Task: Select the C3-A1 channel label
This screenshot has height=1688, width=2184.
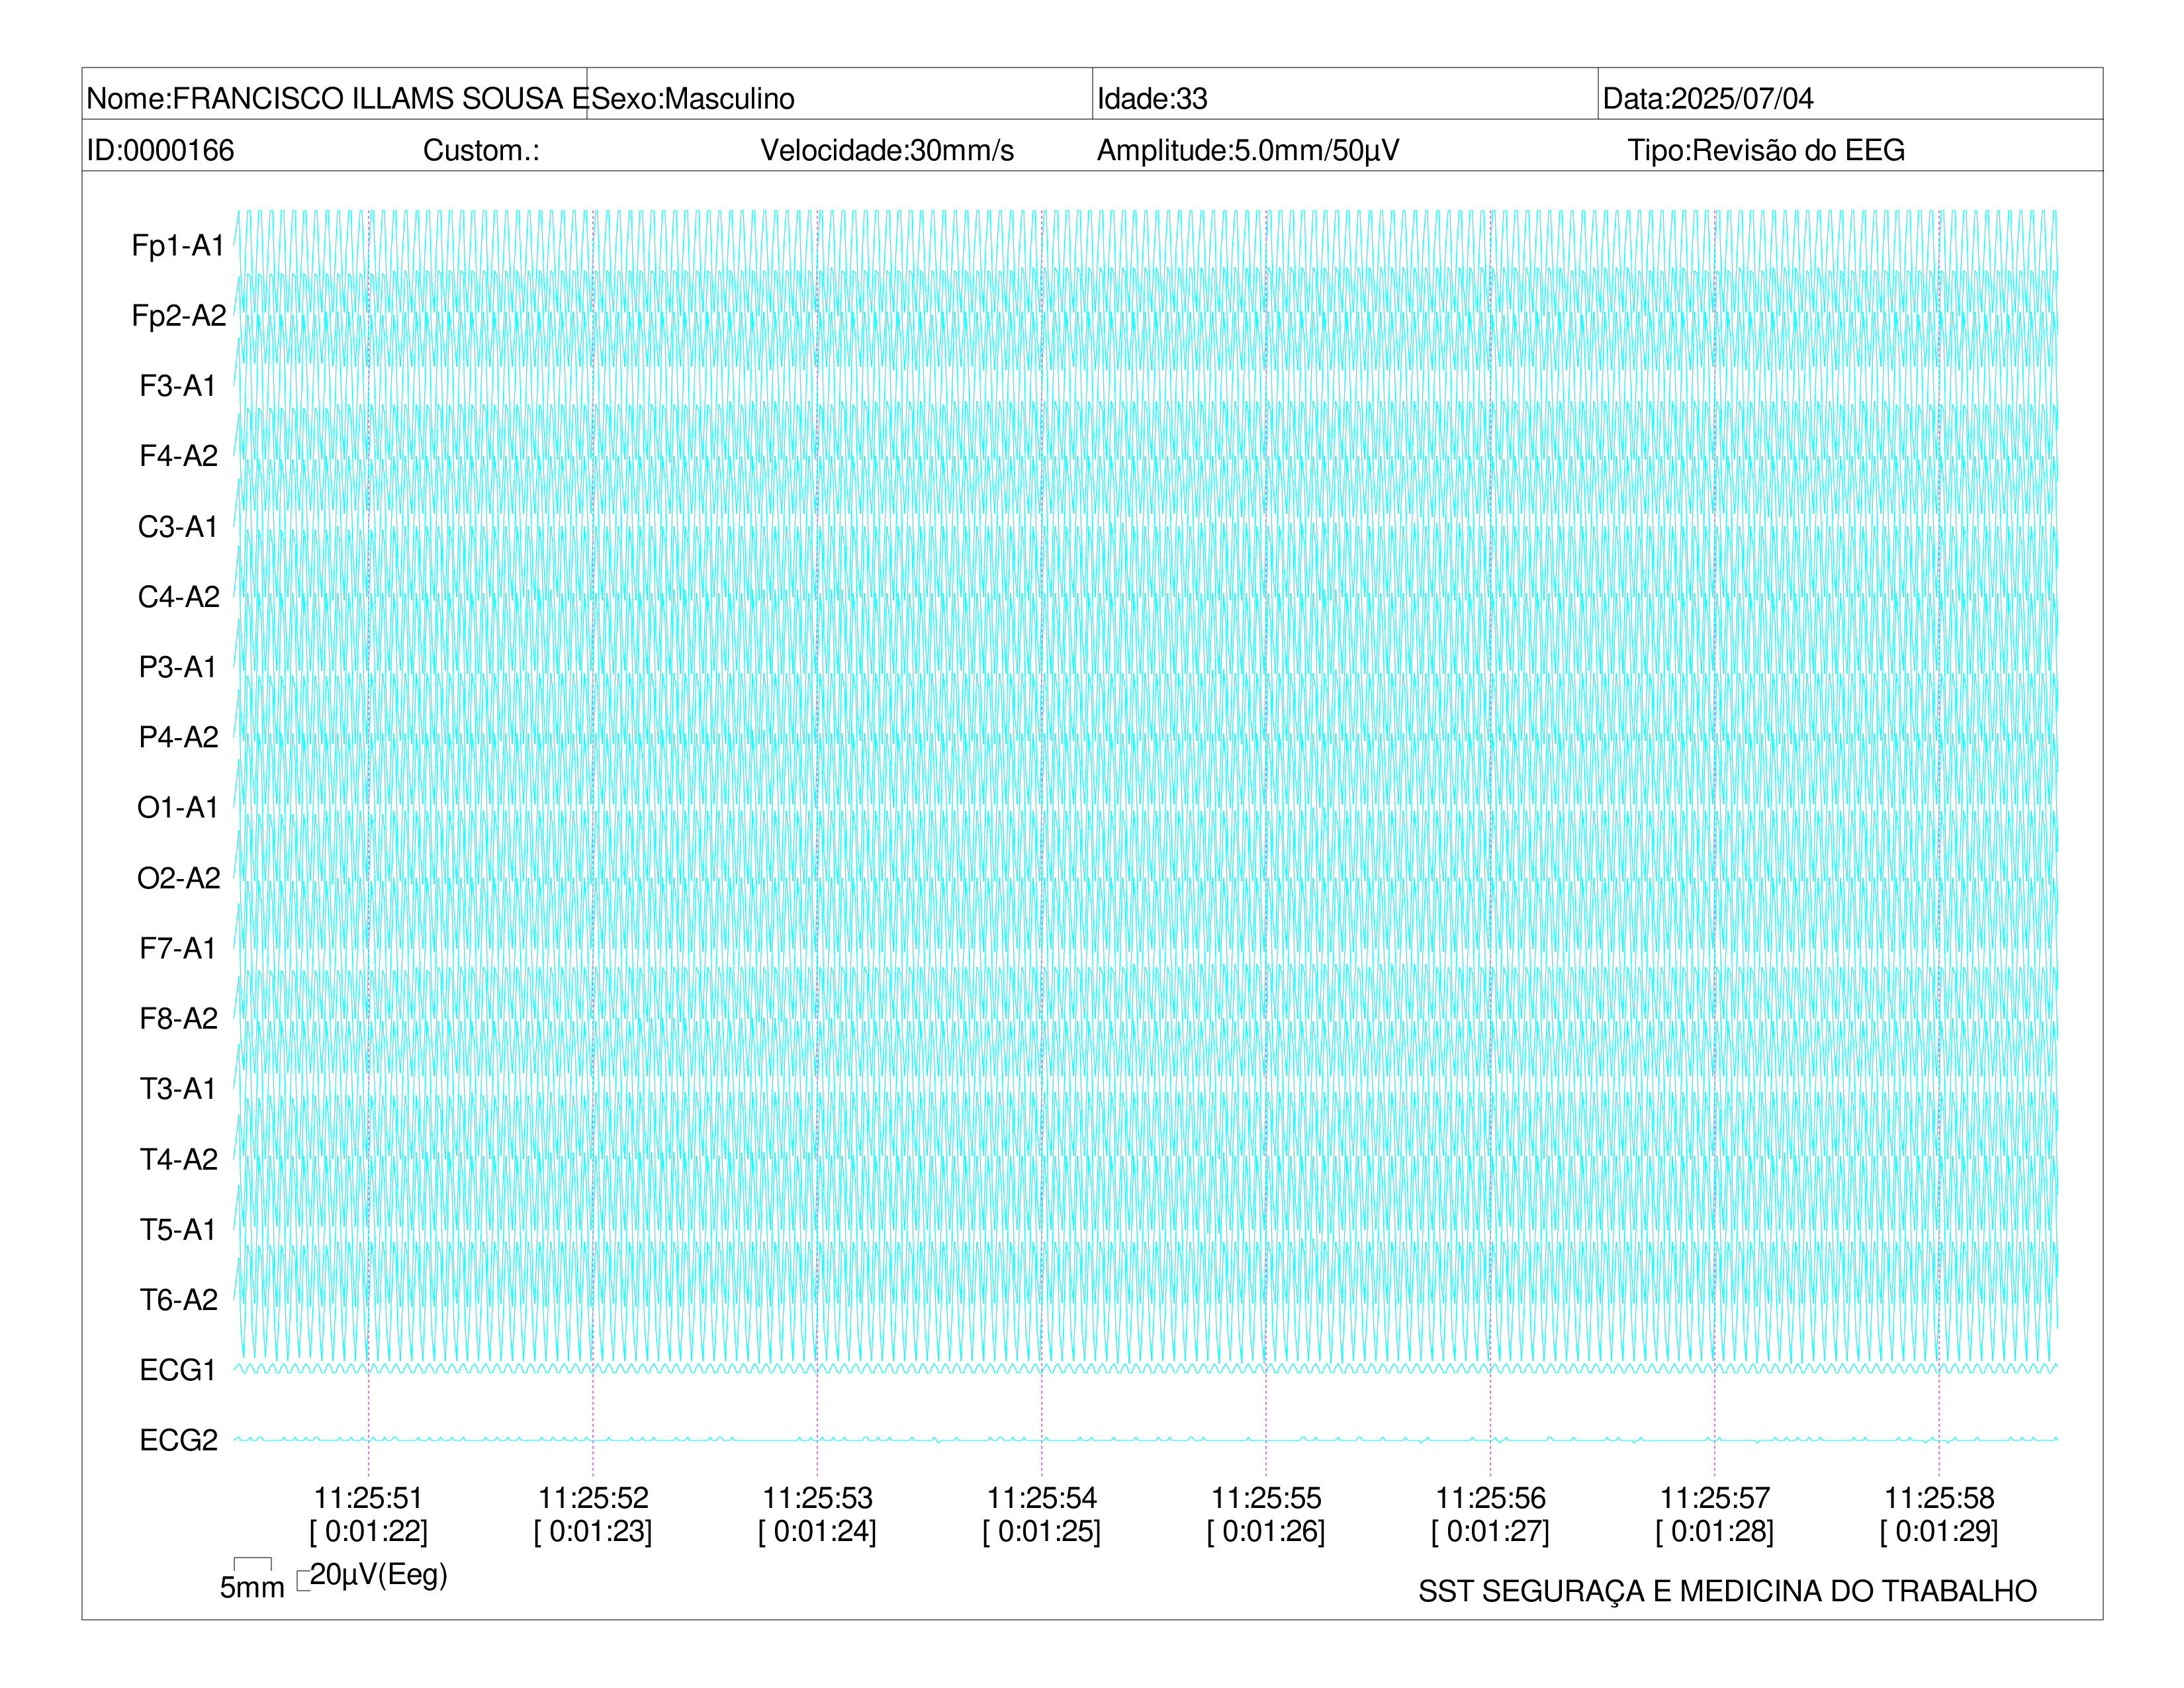Action: tap(178, 527)
